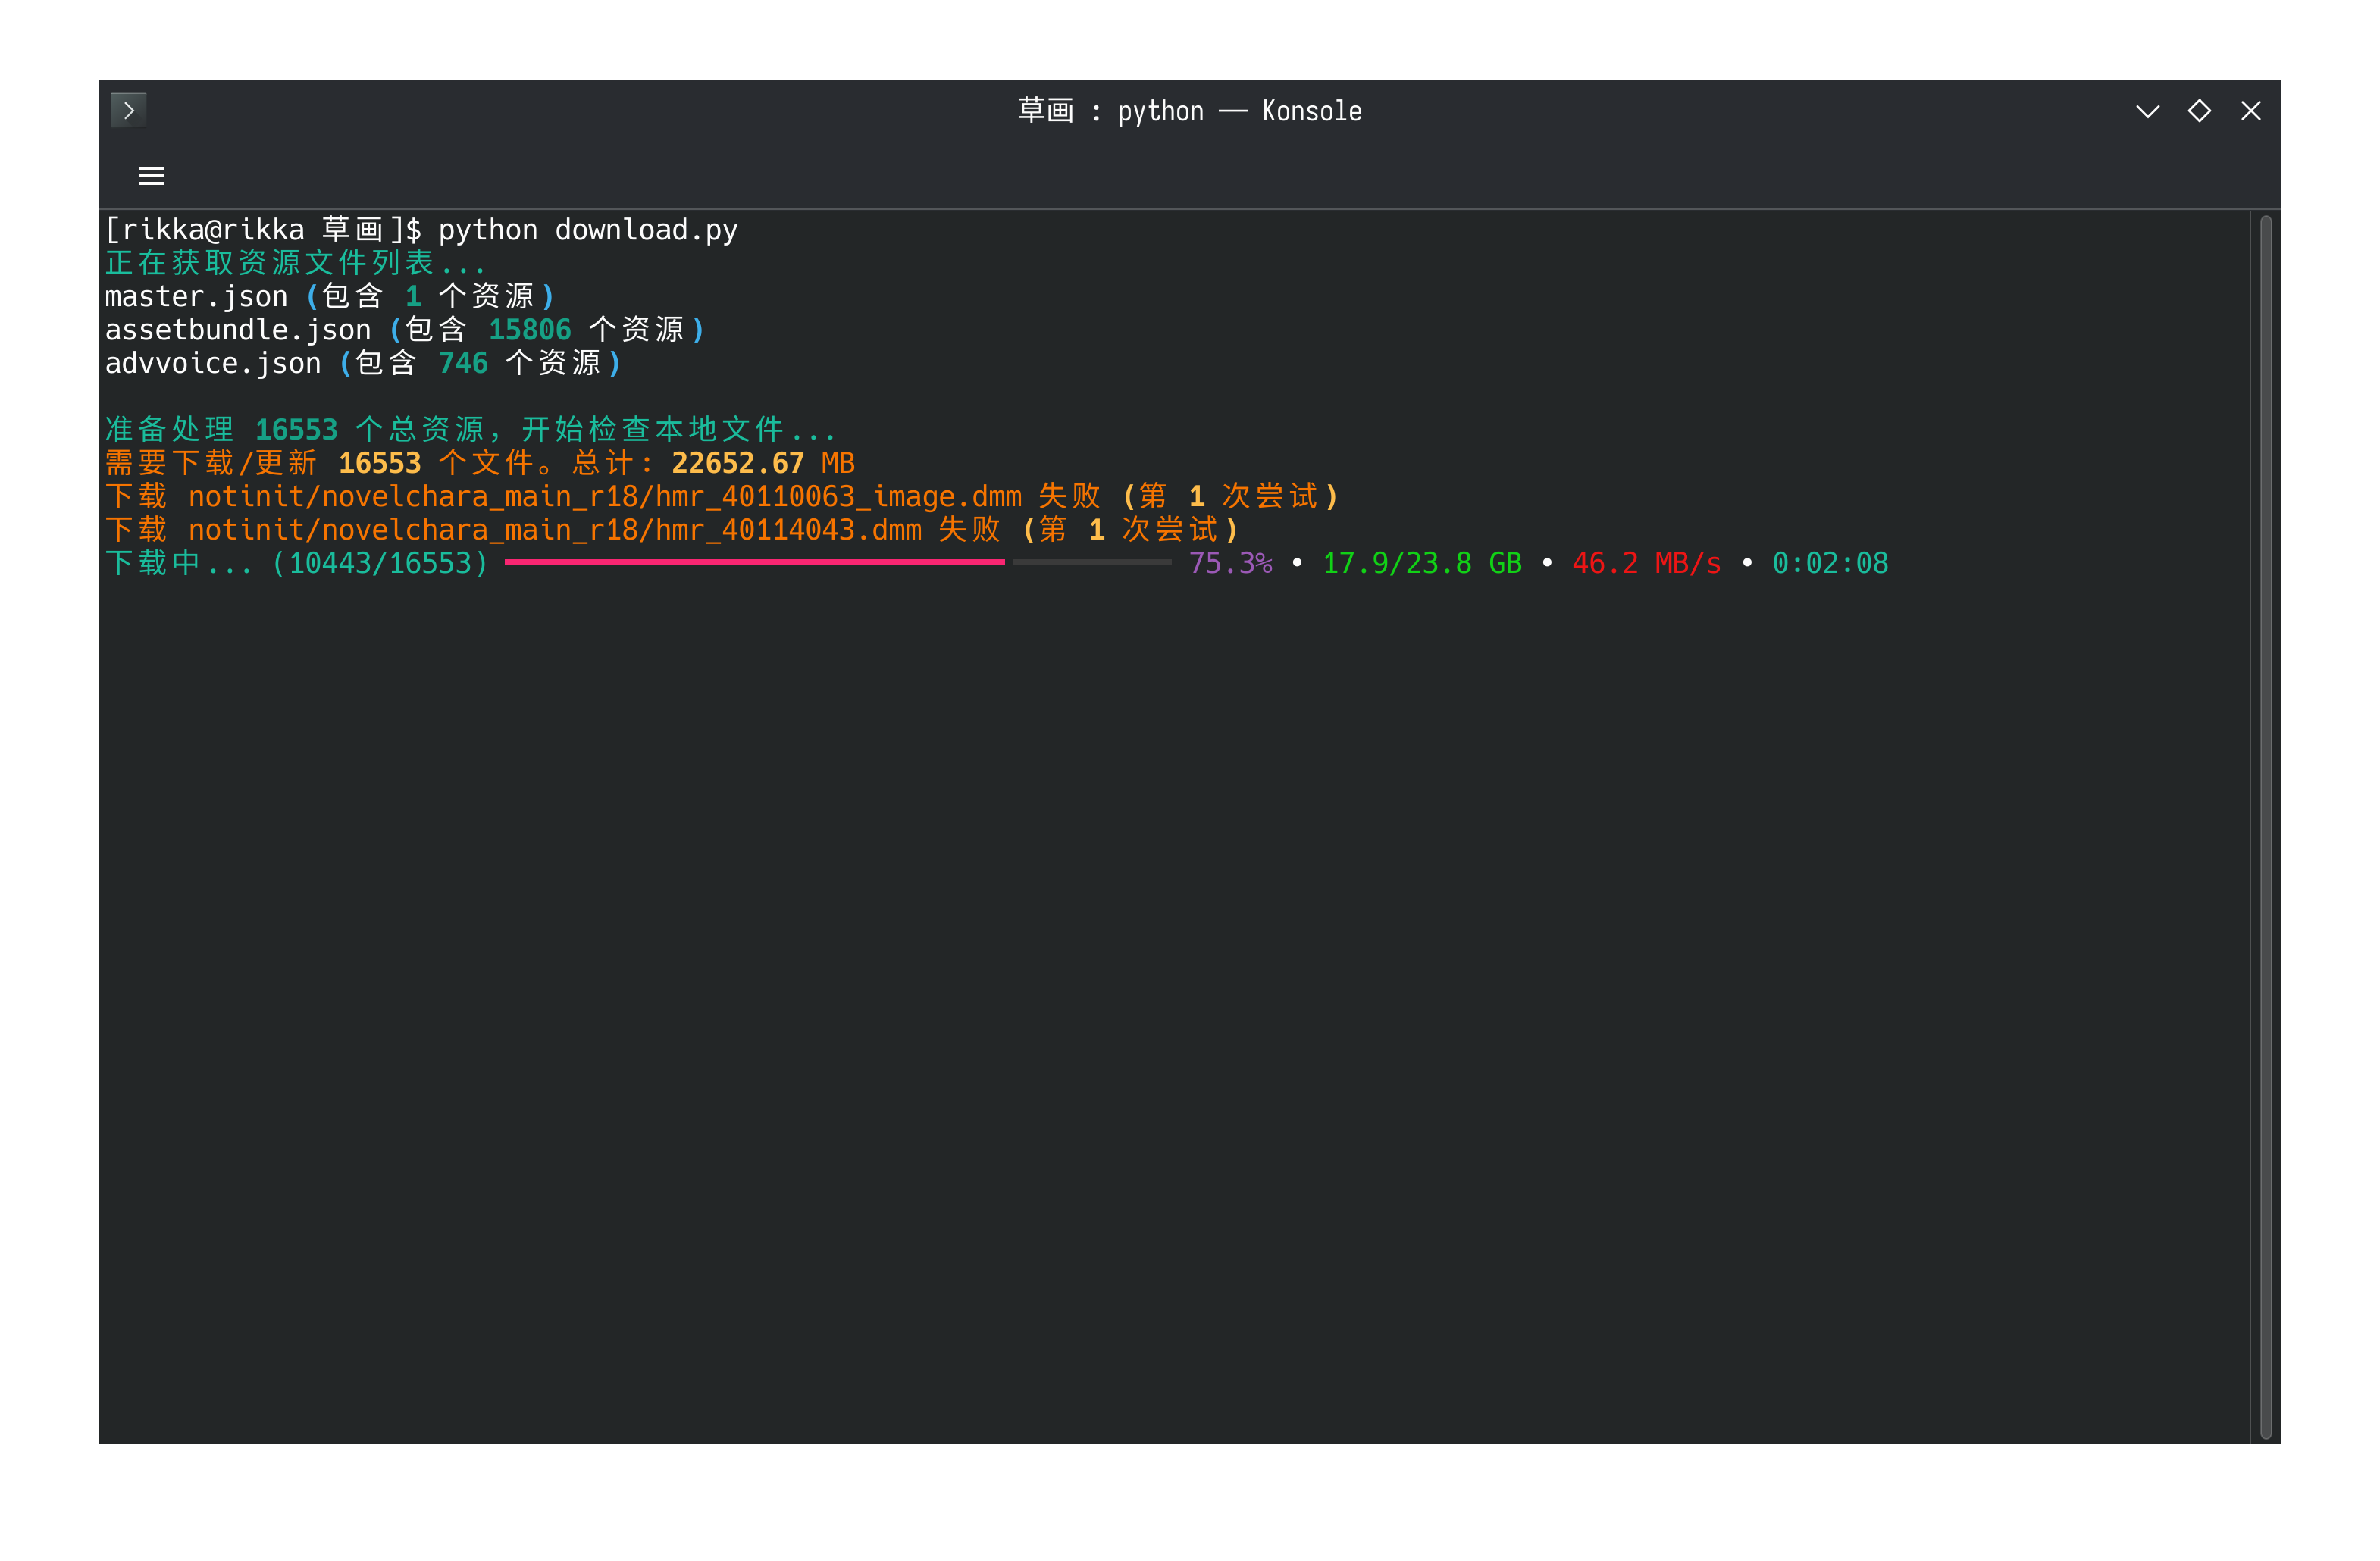Click the terminal vertical scrollbar
The width and height of the screenshot is (2380, 1561).
coord(2265,826)
